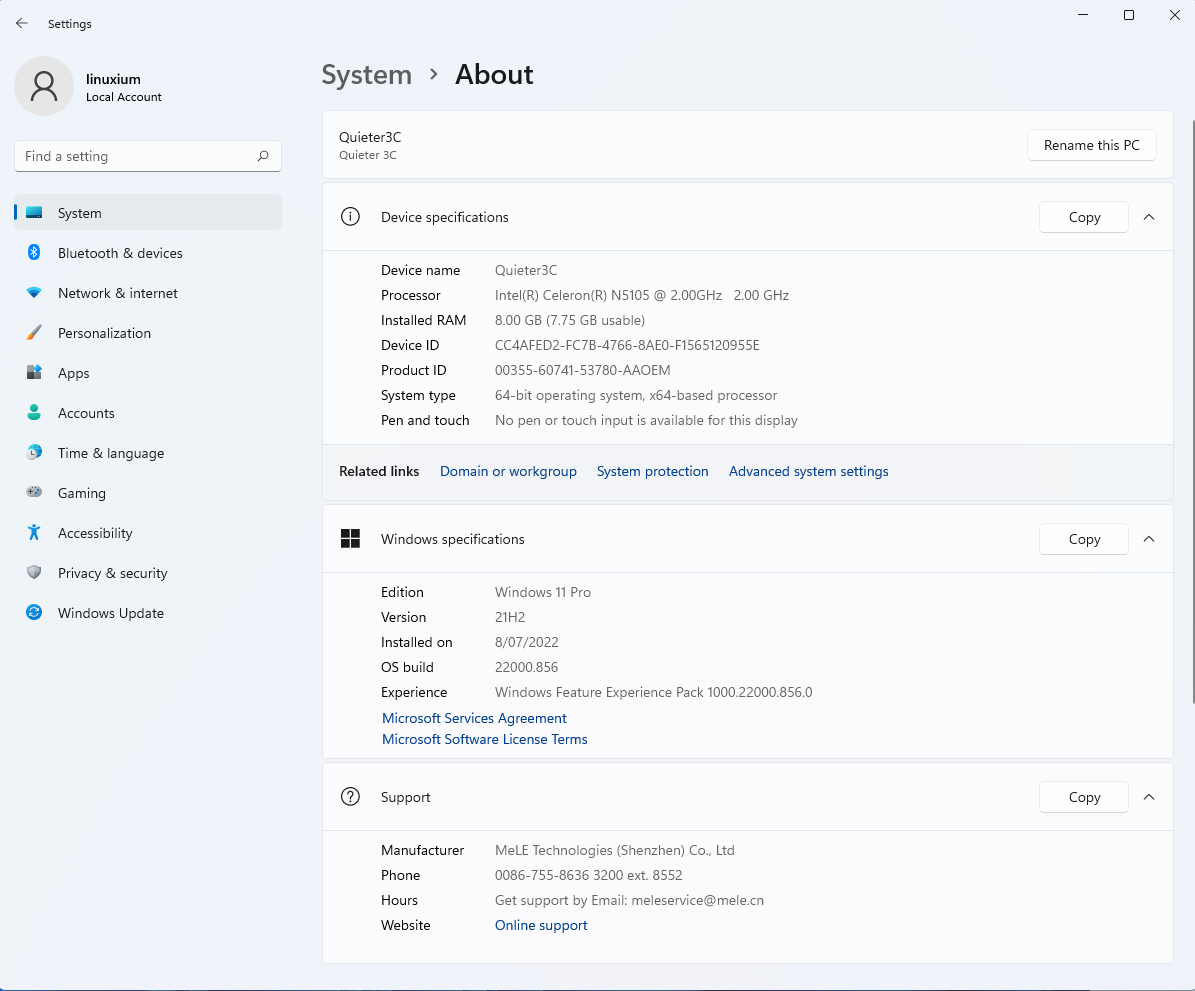Click the meleservice@mele.cn email text
This screenshot has width=1195, height=991.
coord(697,900)
